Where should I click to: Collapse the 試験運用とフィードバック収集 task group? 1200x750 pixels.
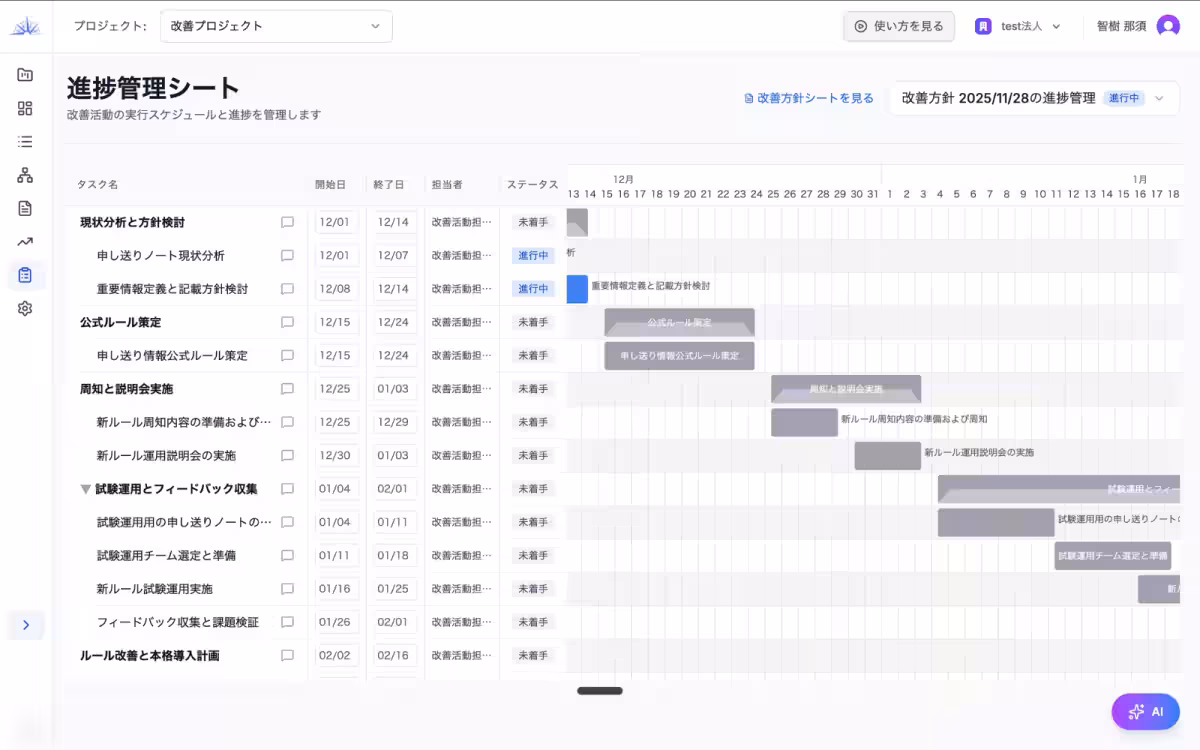click(85, 488)
